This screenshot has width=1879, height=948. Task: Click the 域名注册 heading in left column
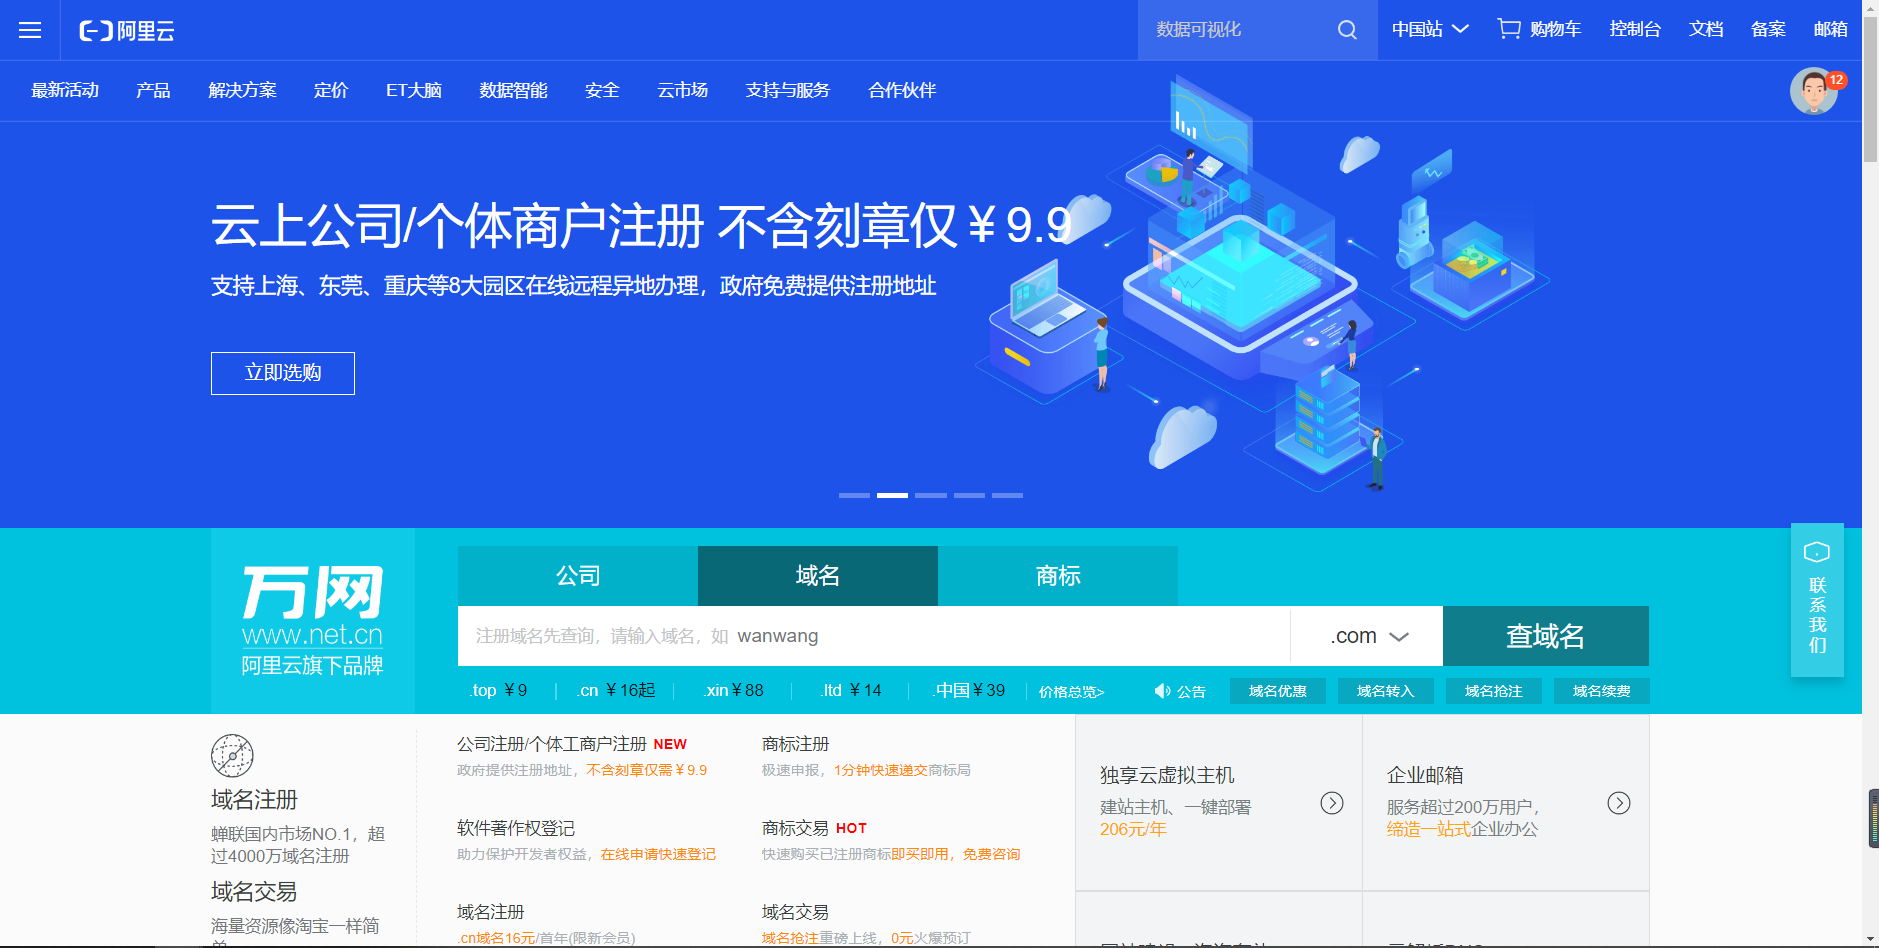click(254, 799)
